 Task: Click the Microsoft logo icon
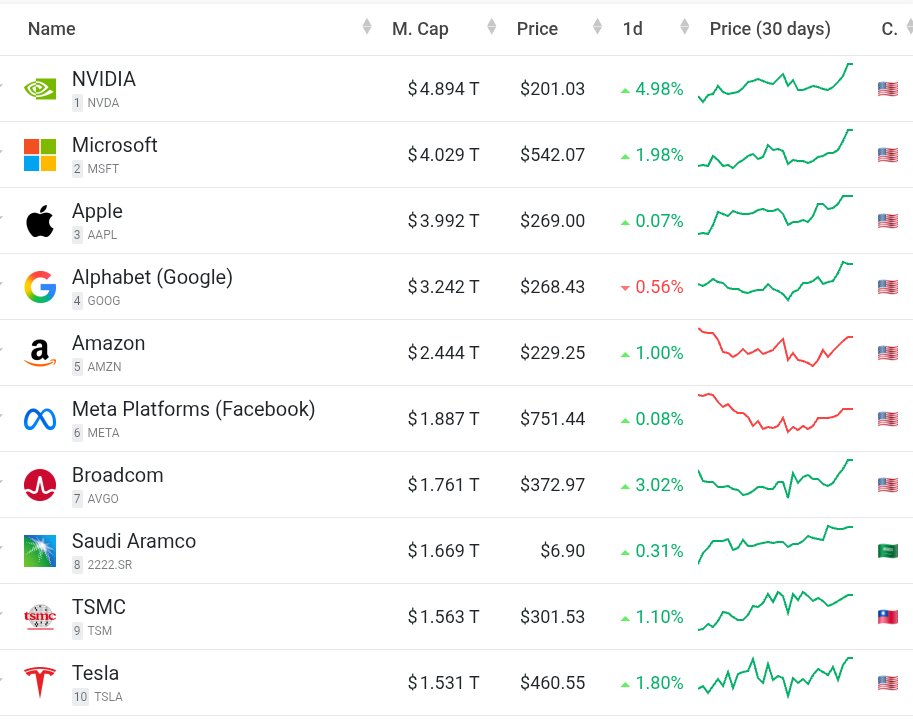click(x=40, y=155)
